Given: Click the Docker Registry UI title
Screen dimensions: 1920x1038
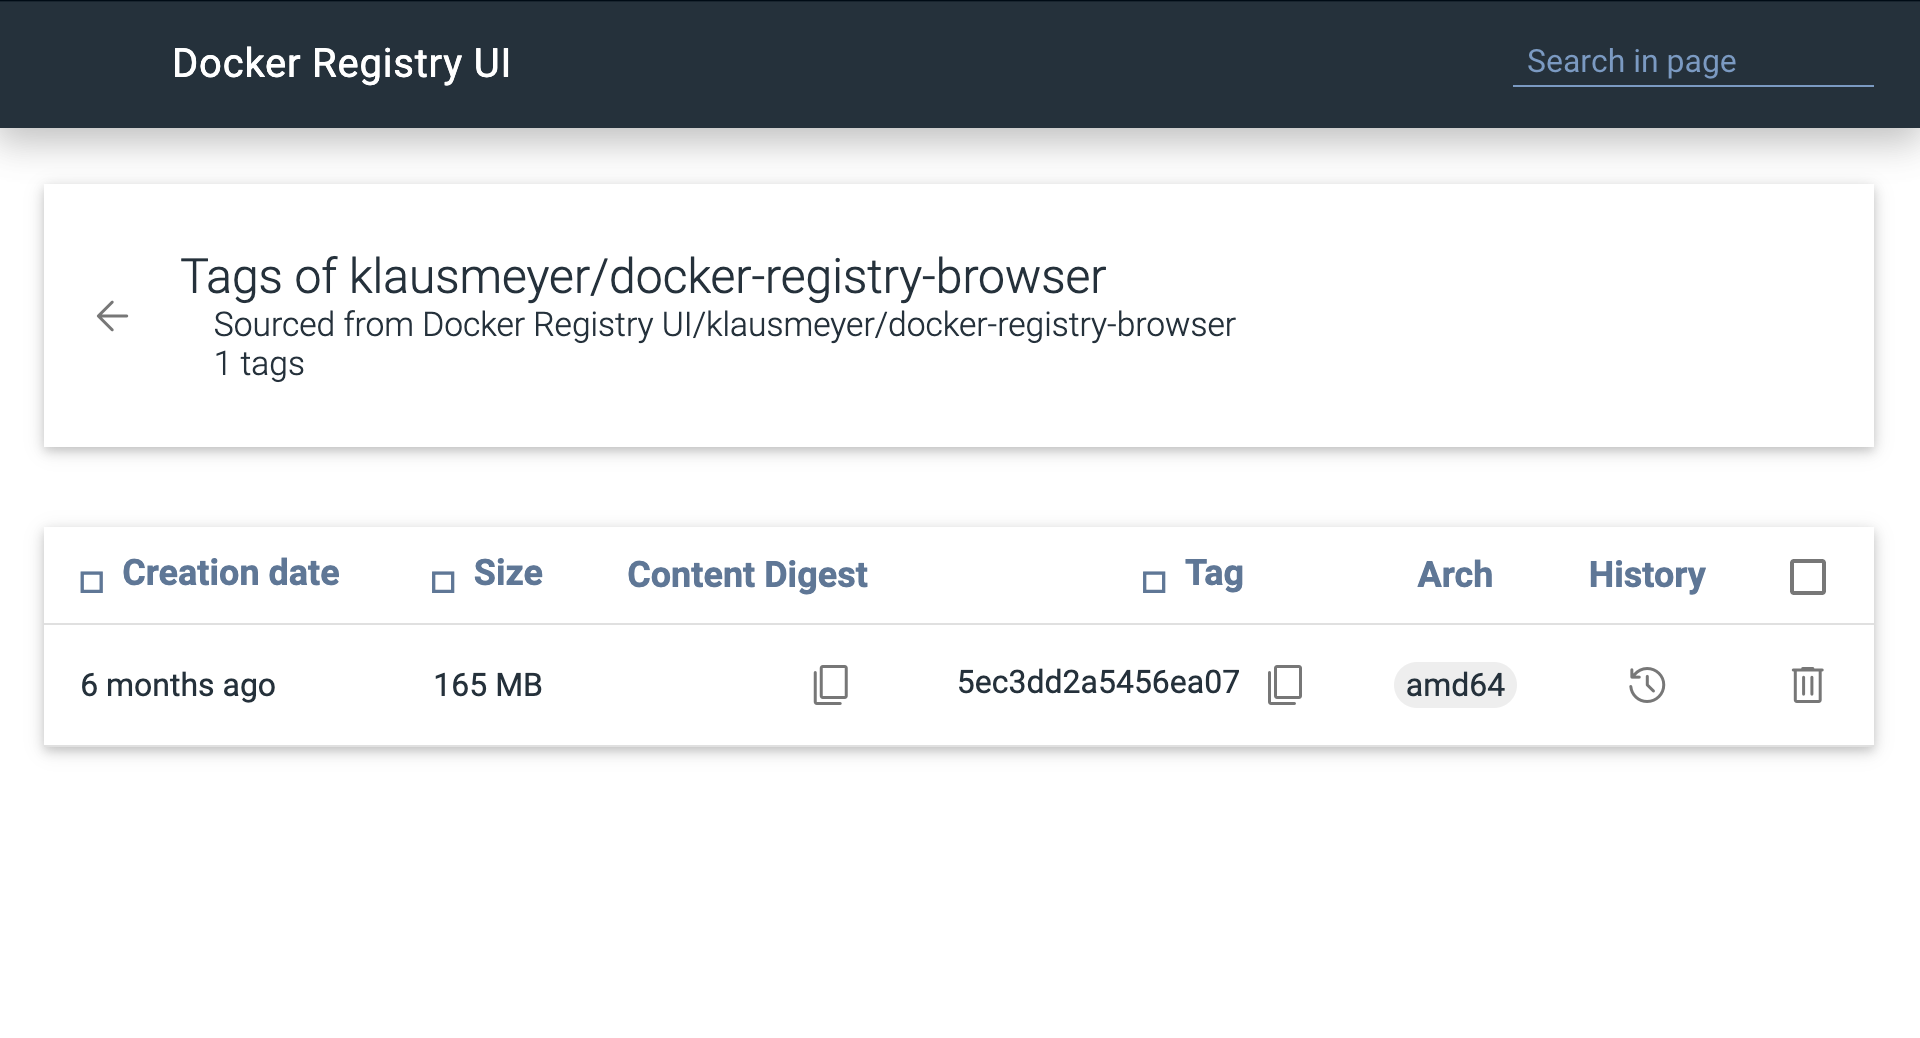Looking at the screenshot, I should pyautogui.click(x=342, y=63).
